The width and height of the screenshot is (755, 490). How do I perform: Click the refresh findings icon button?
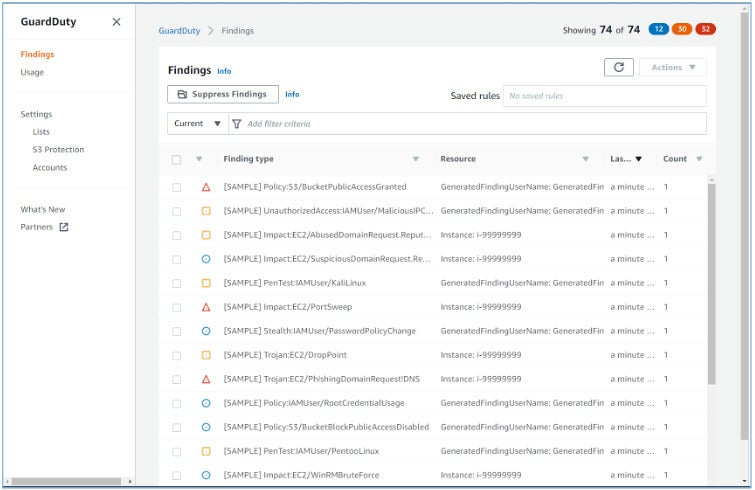point(619,67)
